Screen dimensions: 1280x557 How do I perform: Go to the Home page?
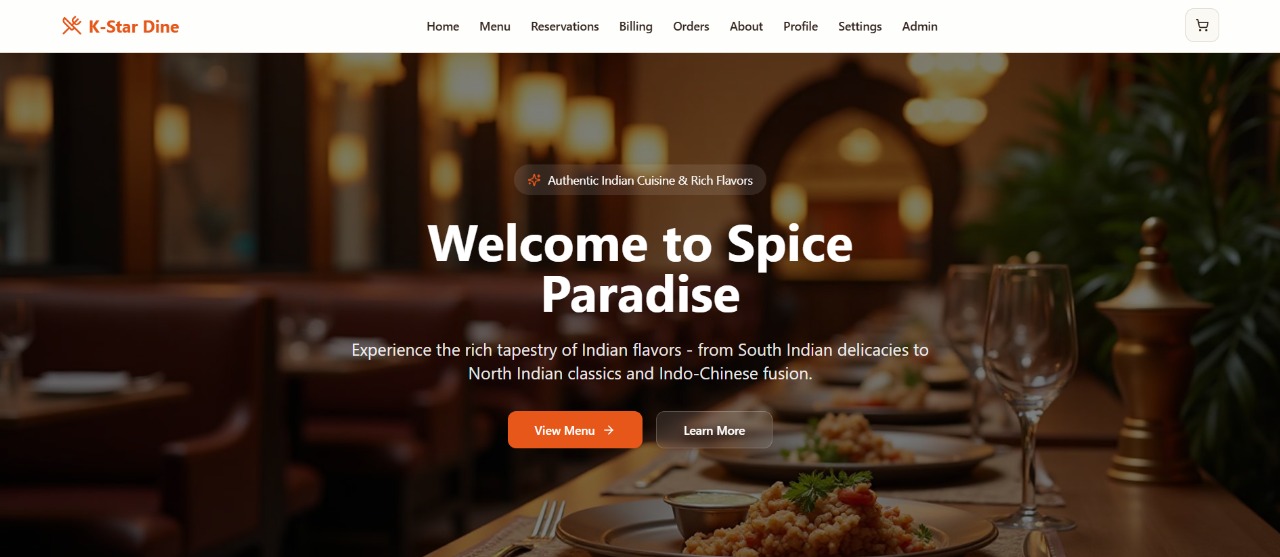[443, 27]
